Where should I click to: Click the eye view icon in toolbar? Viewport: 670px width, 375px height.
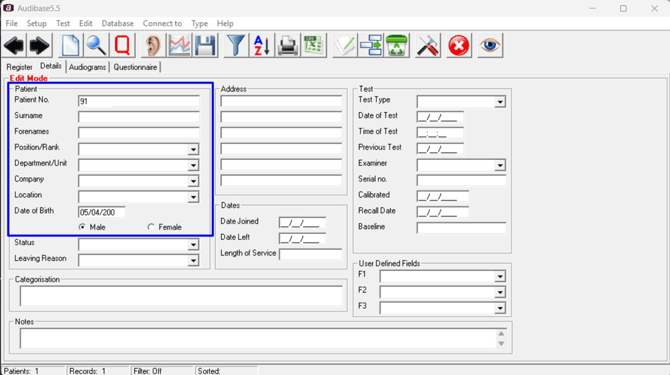[x=490, y=45]
